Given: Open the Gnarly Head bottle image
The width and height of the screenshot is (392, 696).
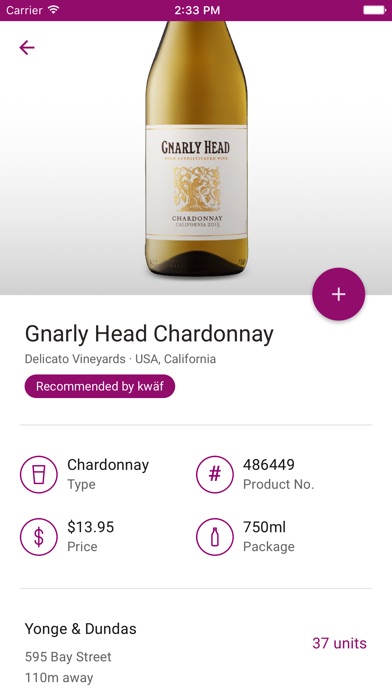Looking at the screenshot, I should [x=196, y=149].
